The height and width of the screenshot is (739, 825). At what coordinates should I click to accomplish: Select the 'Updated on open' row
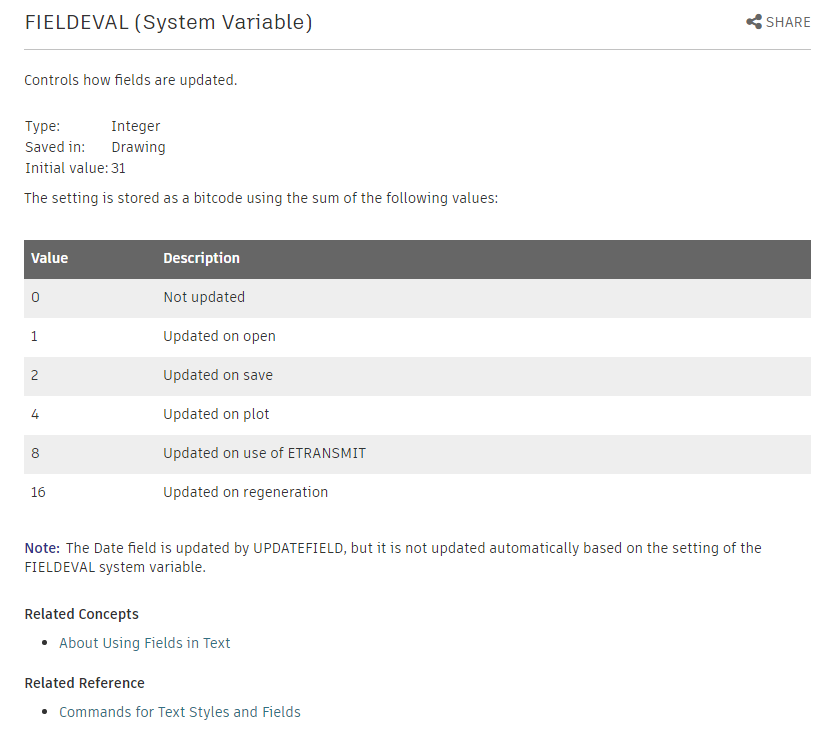click(x=417, y=337)
